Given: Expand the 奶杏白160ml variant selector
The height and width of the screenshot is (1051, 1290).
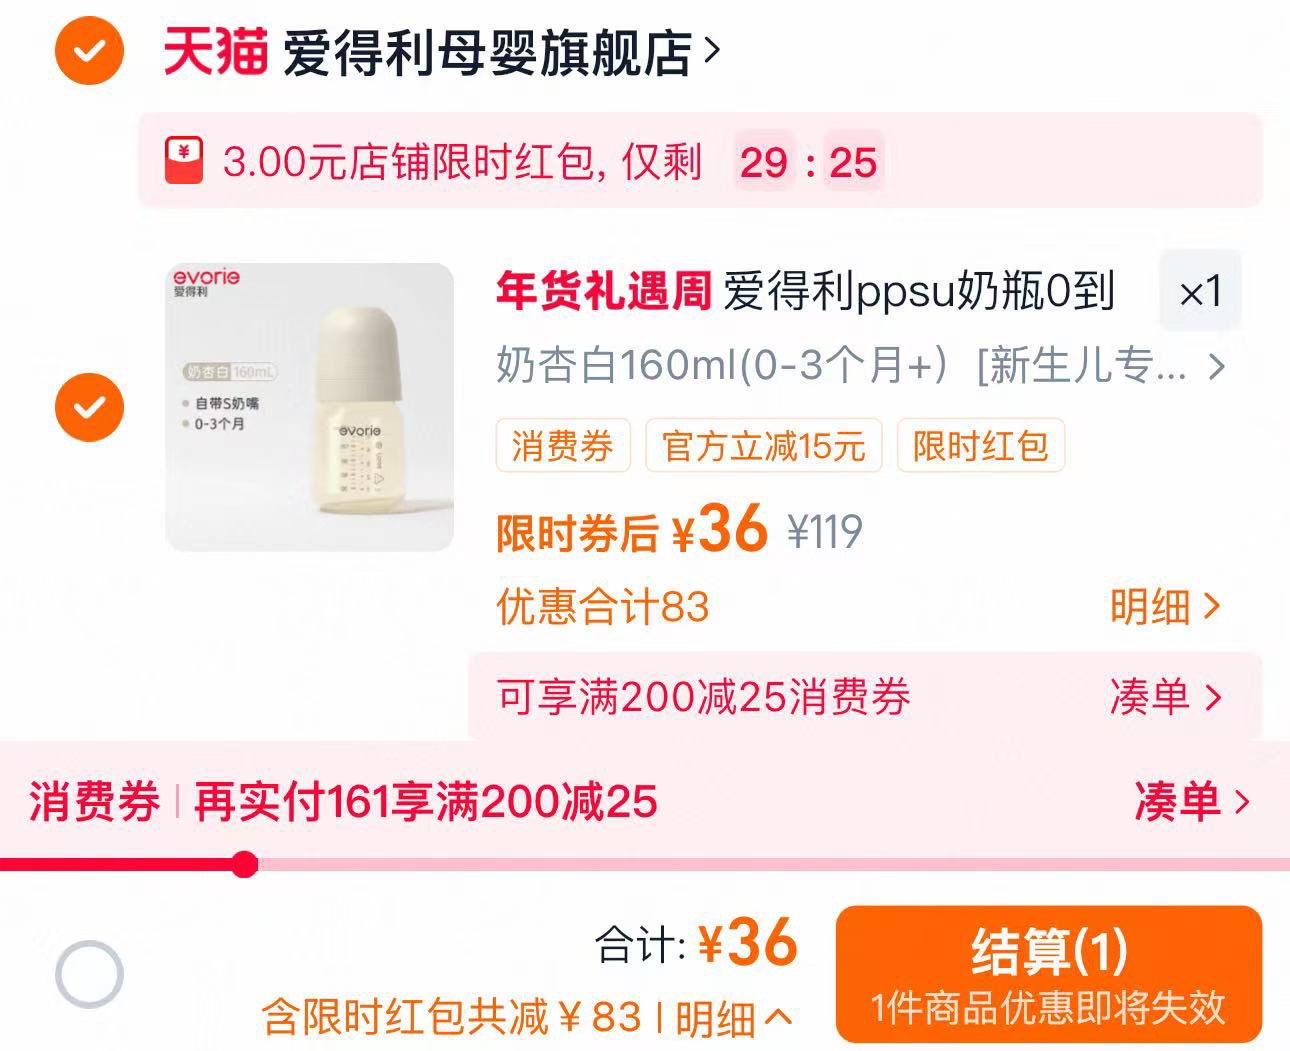Looking at the screenshot, I should click(x=860, y=367).
